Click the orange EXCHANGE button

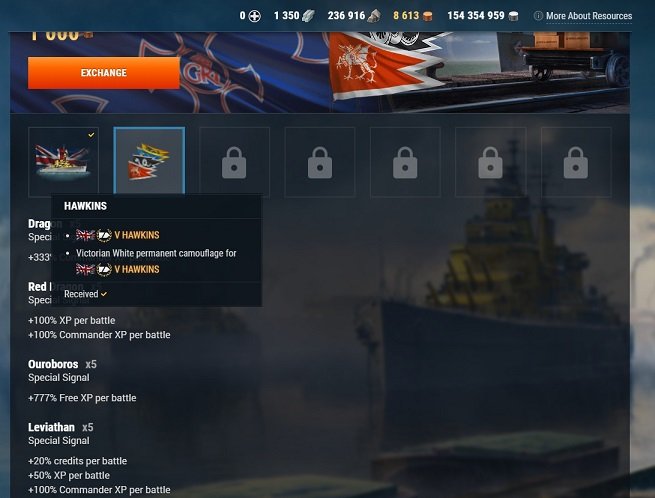[104, 73]
